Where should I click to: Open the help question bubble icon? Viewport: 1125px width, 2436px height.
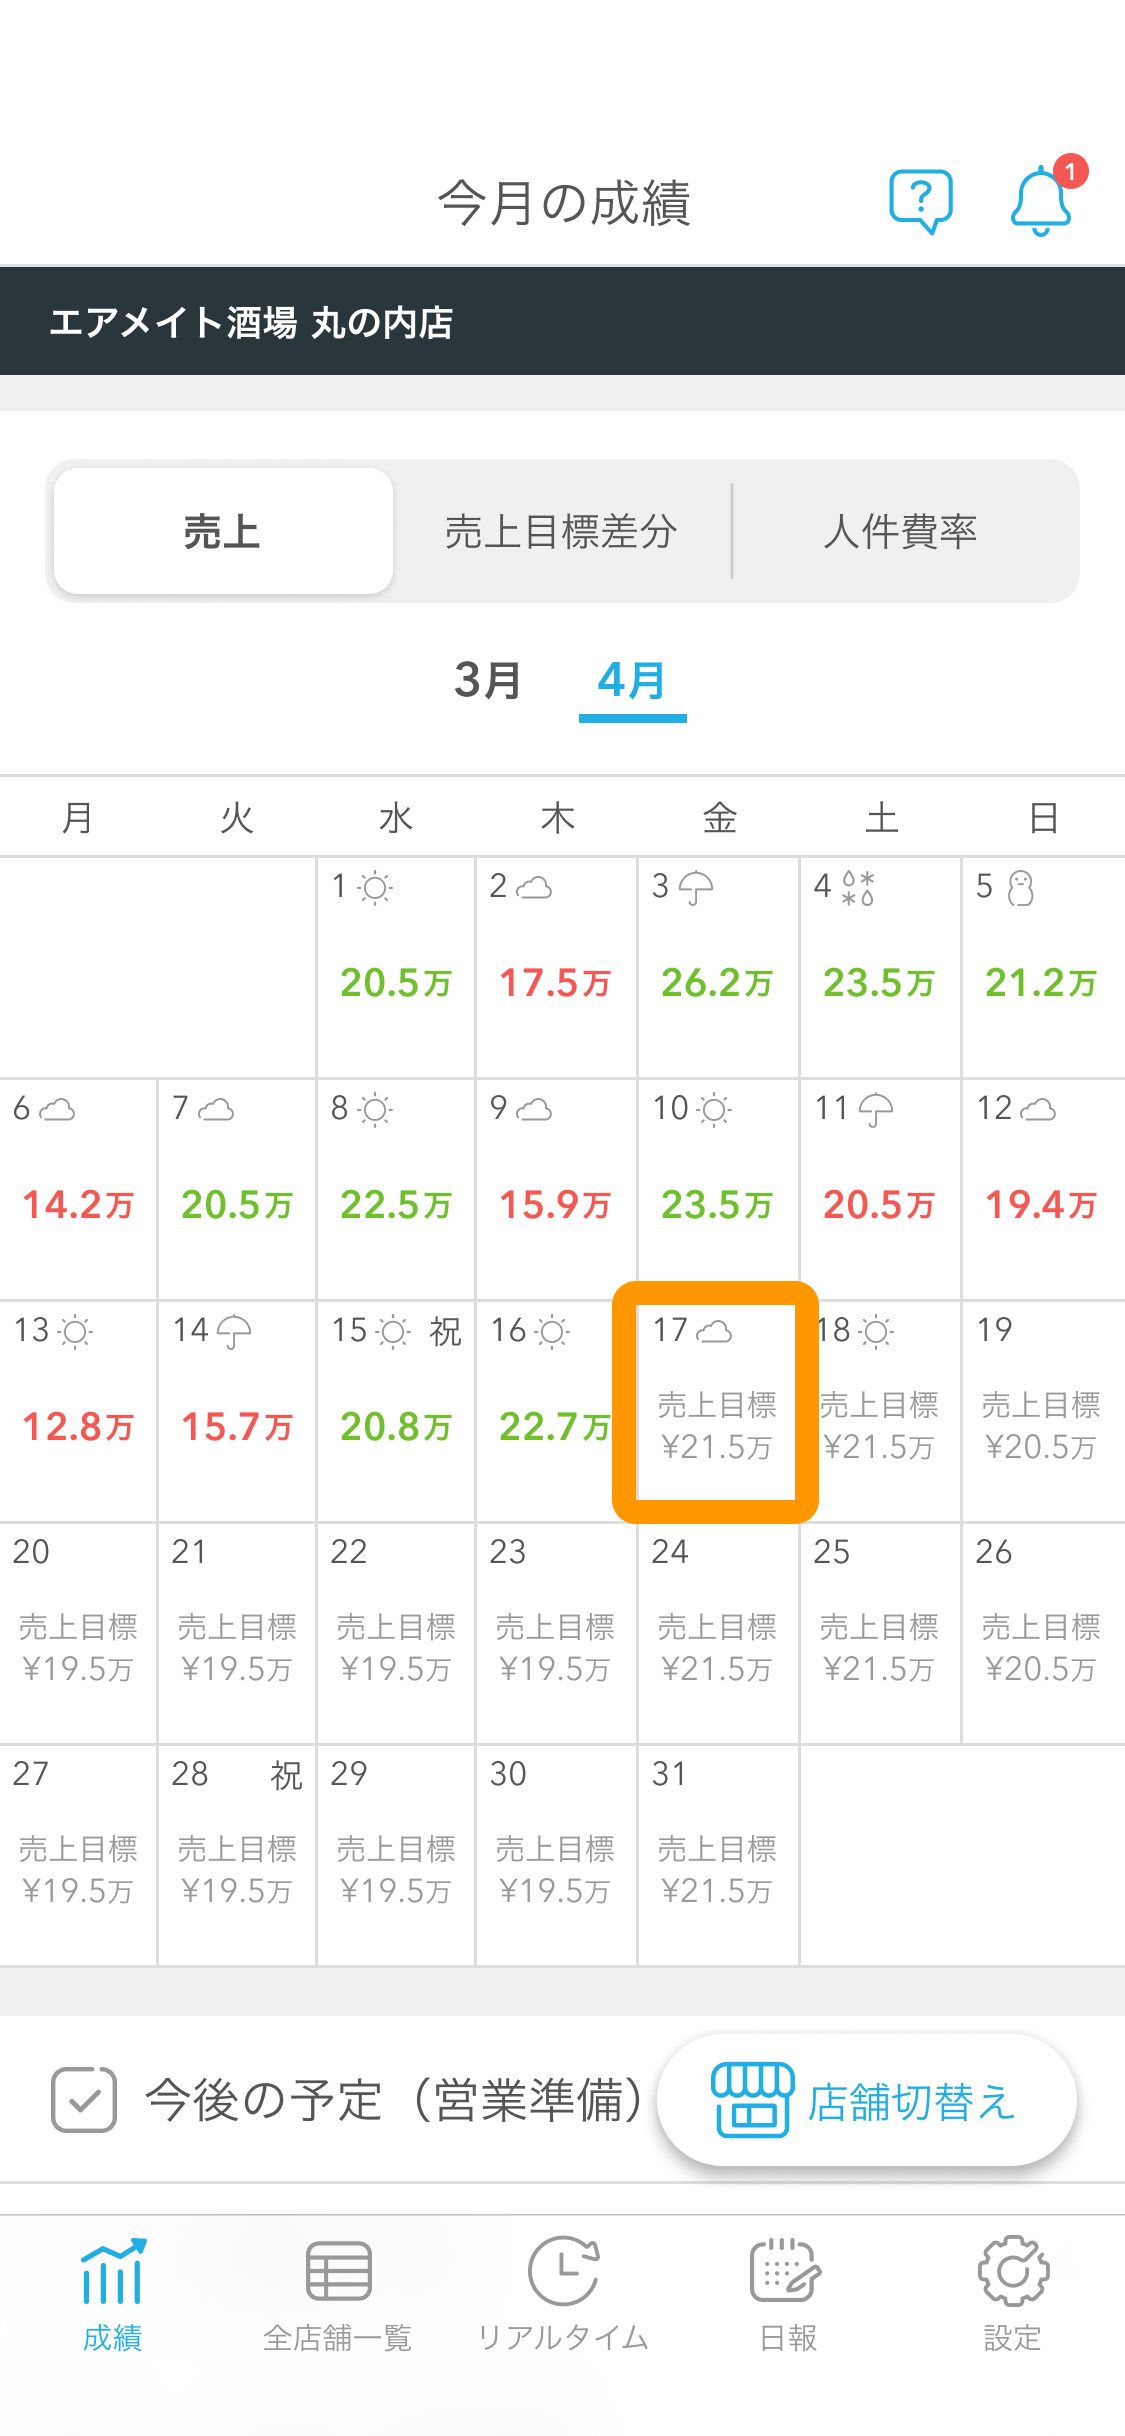921,201
